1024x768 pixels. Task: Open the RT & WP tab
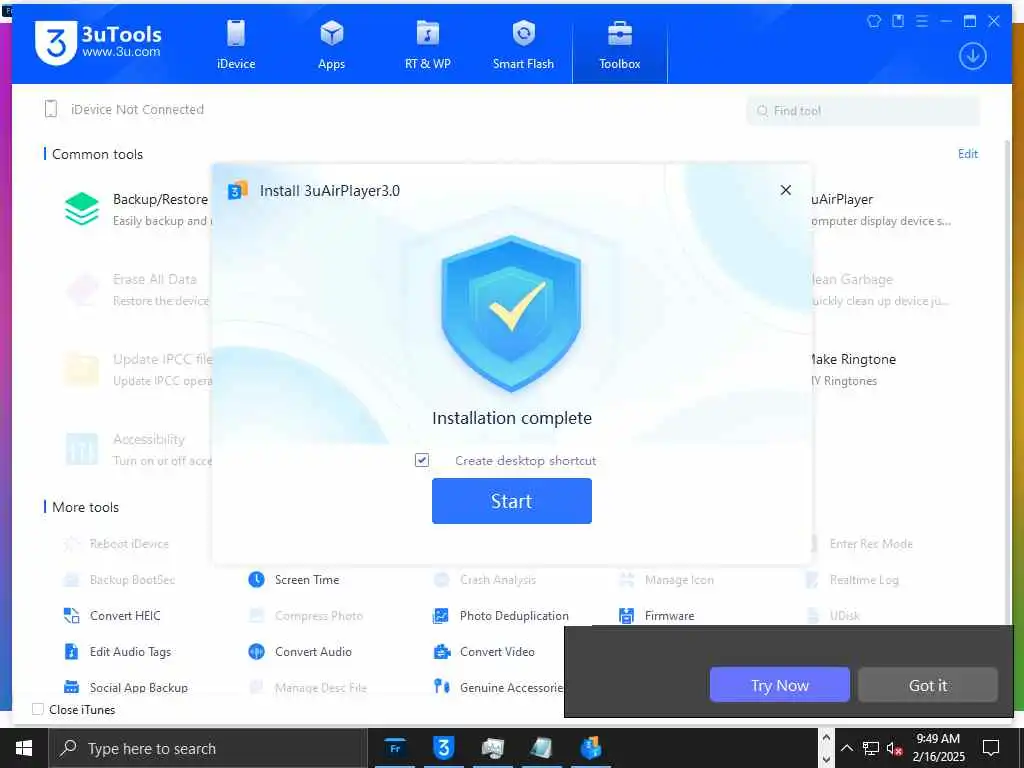[x=427, y=44]
